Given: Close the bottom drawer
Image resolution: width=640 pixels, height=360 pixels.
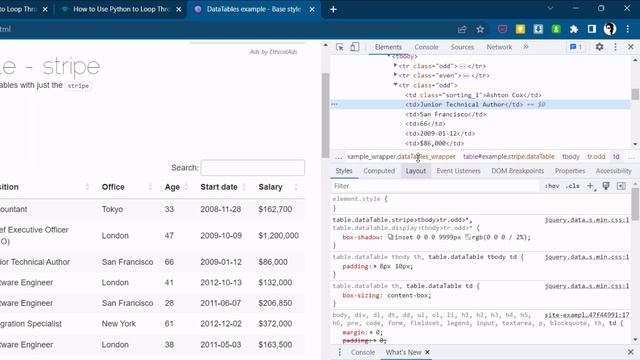Looking at the screenshot, I should pyautogui.click(x=631, y=352).
